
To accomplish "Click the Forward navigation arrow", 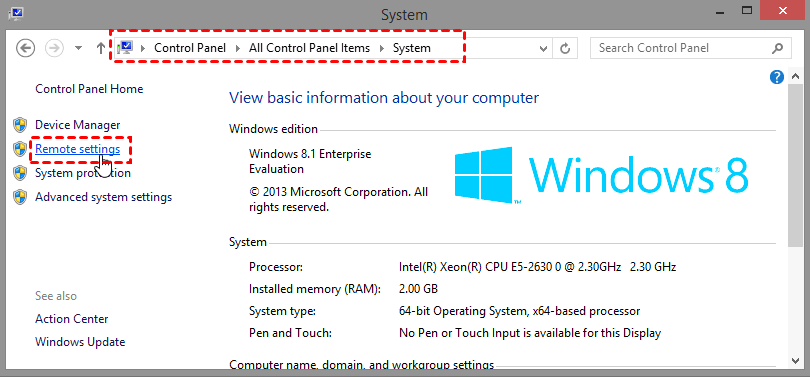I will pyautogui.click(x=54, y=48).
